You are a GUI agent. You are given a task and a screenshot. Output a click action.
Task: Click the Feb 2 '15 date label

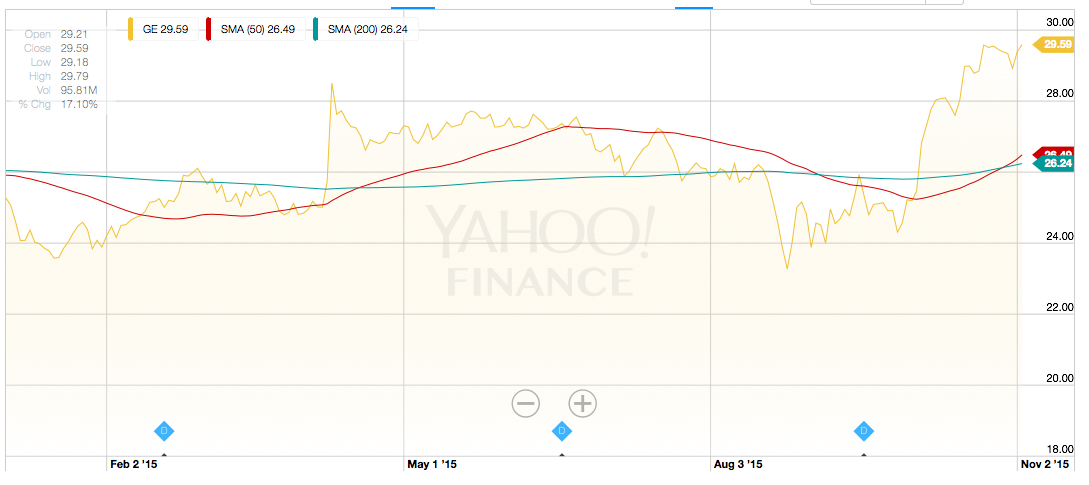tap(133, 465)
